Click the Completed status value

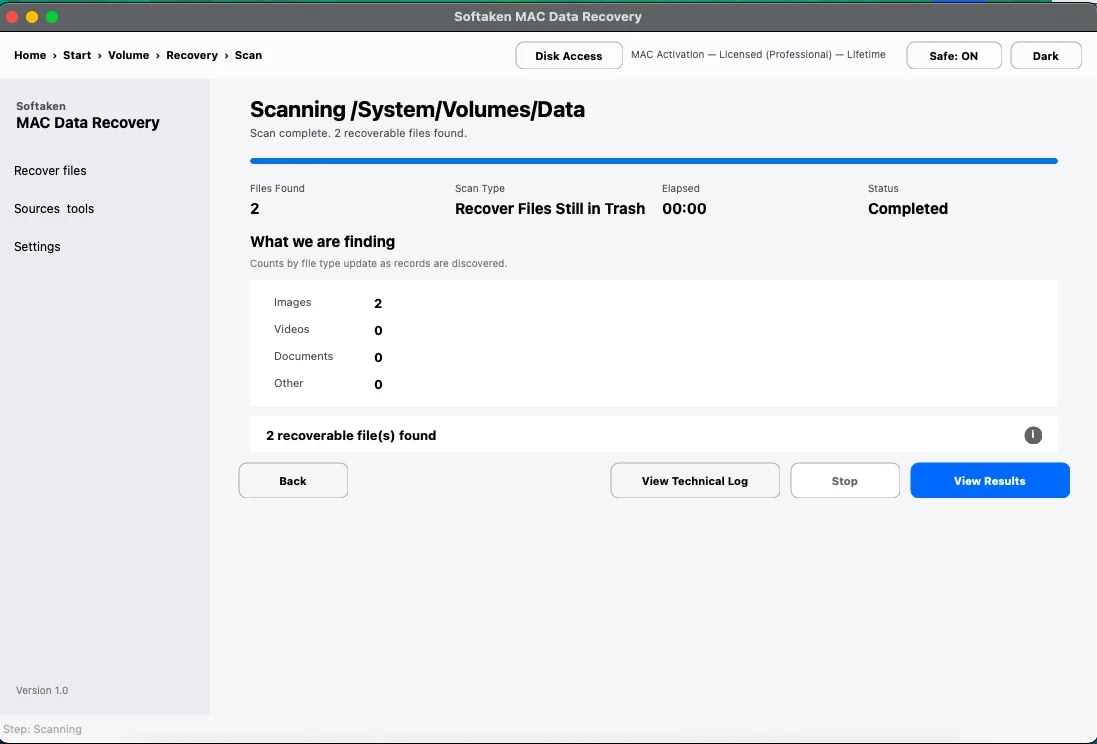pos(907,209)
